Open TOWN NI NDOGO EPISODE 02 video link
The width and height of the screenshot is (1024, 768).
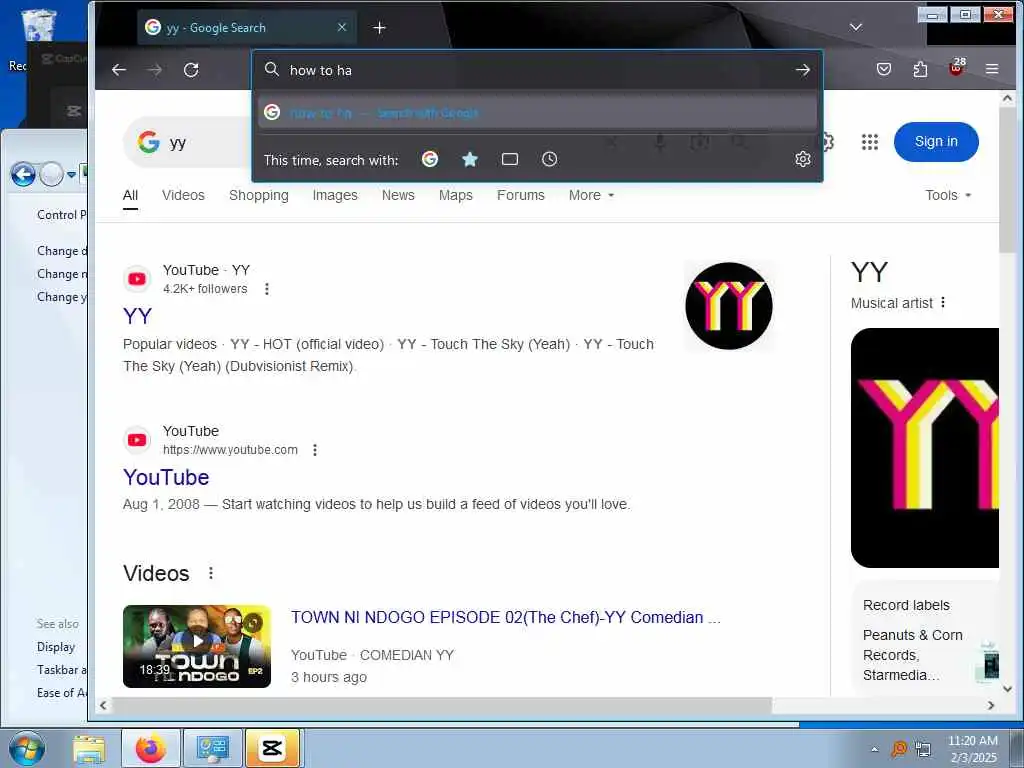point(506,617)
